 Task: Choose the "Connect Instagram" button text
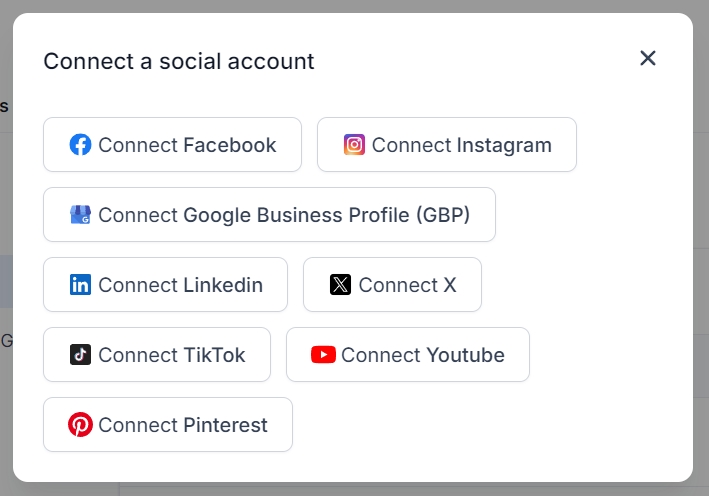click(x=461, y=145)
